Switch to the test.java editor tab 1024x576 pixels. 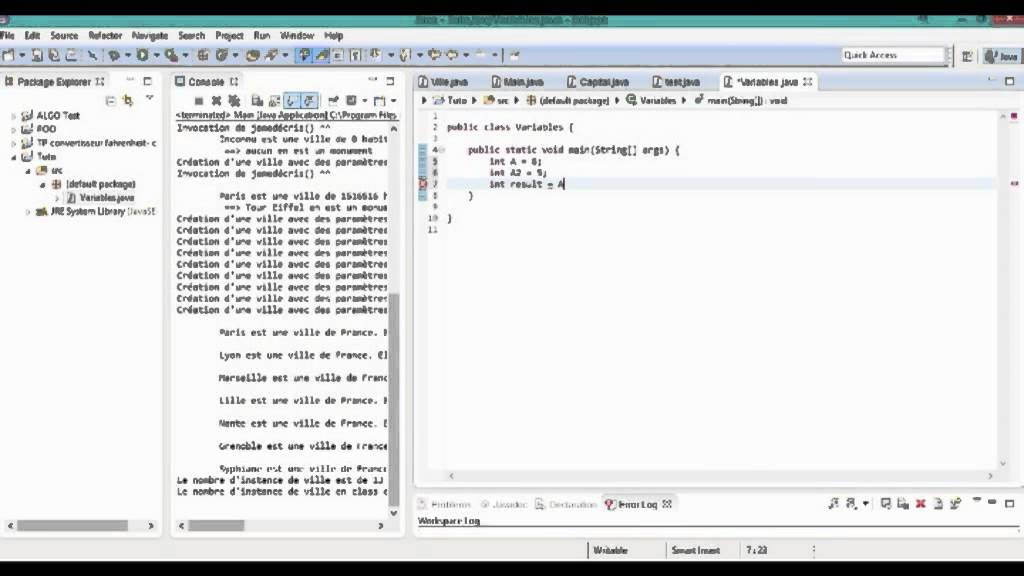pos(676,82)
